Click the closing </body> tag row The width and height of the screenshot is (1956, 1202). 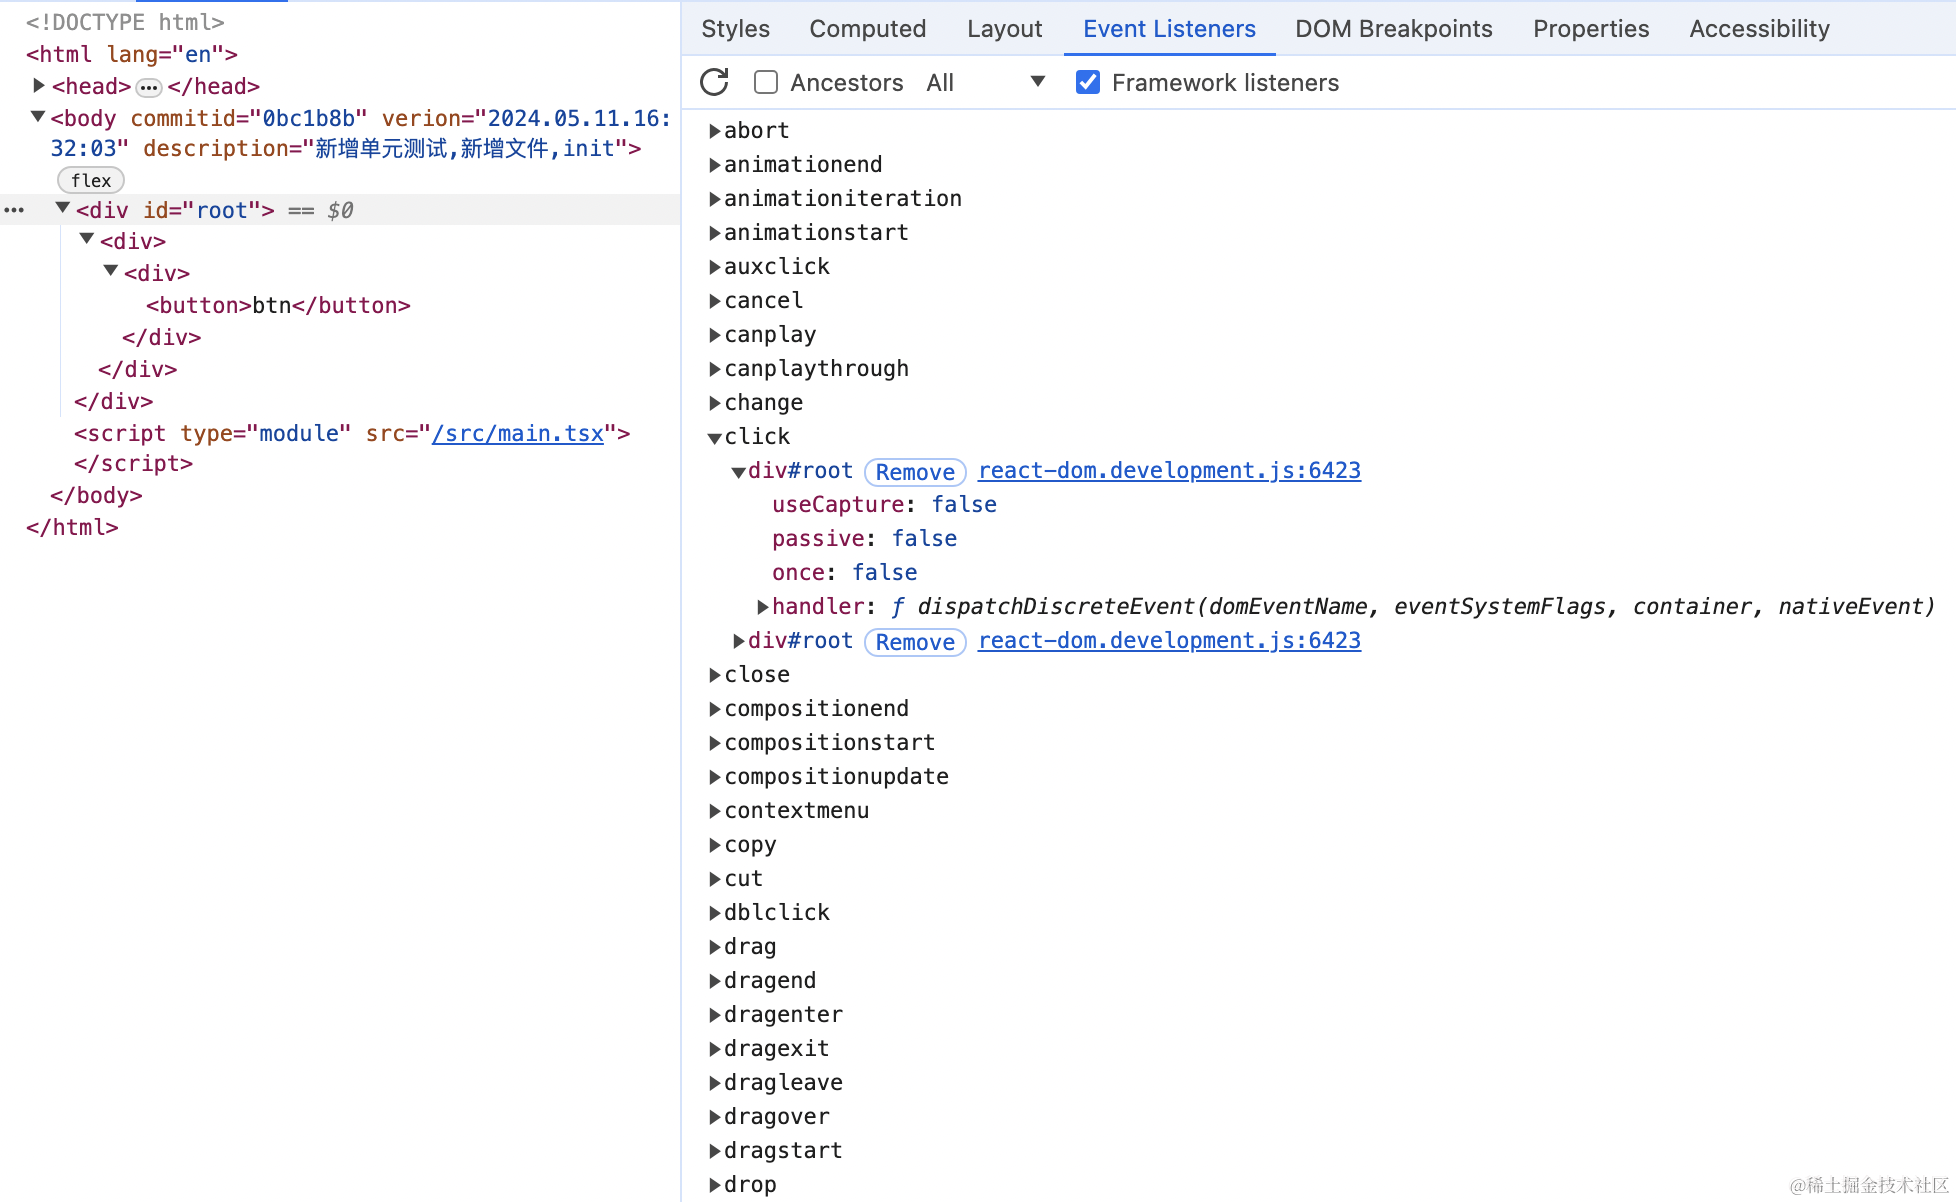[96, 495]
